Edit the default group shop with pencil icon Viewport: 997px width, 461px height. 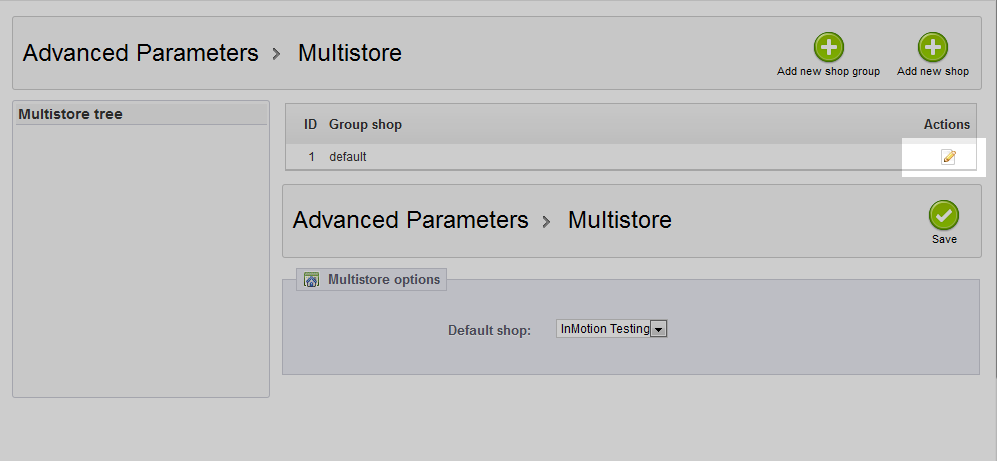tap(948, 156)
